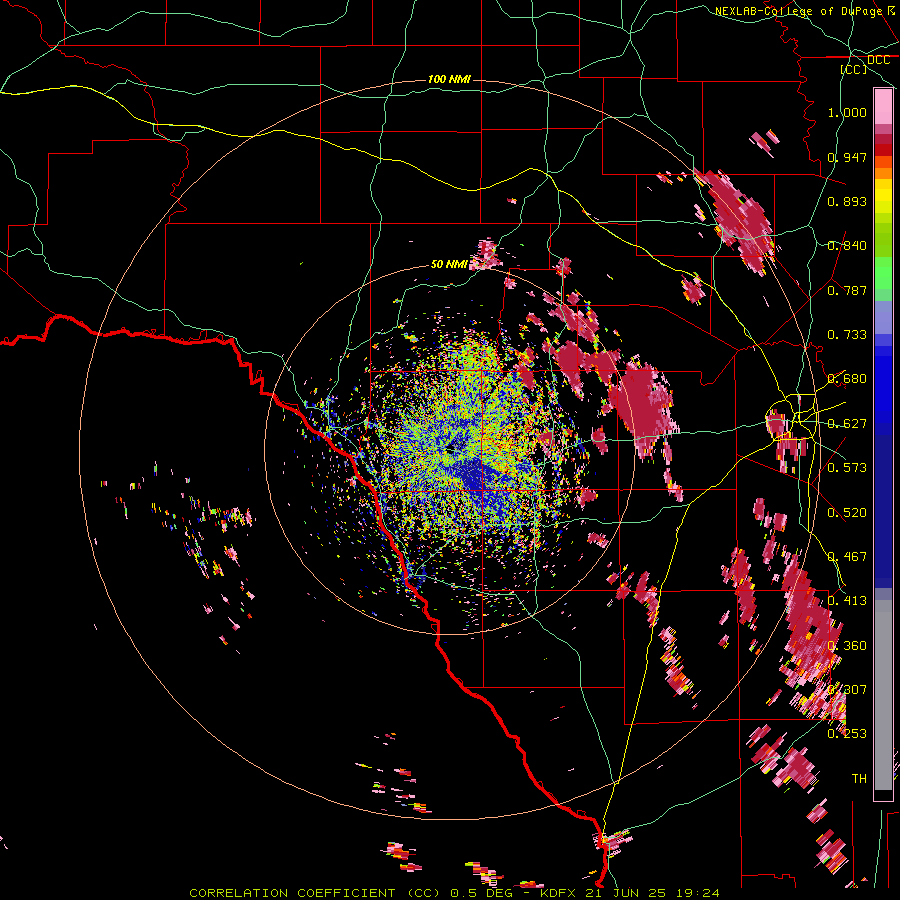The width and height of the screenshot is (900, 900).
Task: Click the 0.573 scale value
Action: click(847, 468)
